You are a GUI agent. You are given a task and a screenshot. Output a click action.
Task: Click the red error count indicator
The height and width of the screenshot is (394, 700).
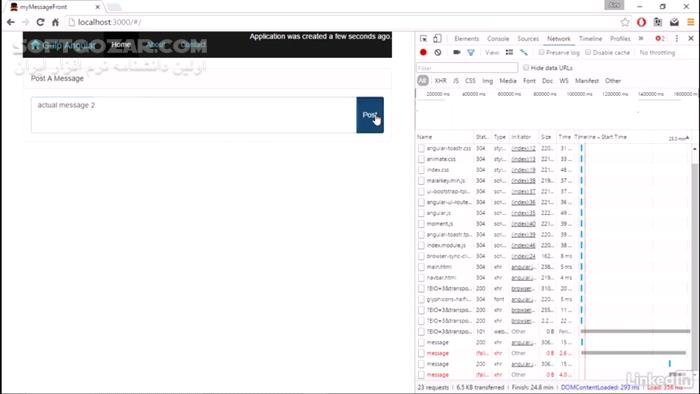[x=659, y=39]
